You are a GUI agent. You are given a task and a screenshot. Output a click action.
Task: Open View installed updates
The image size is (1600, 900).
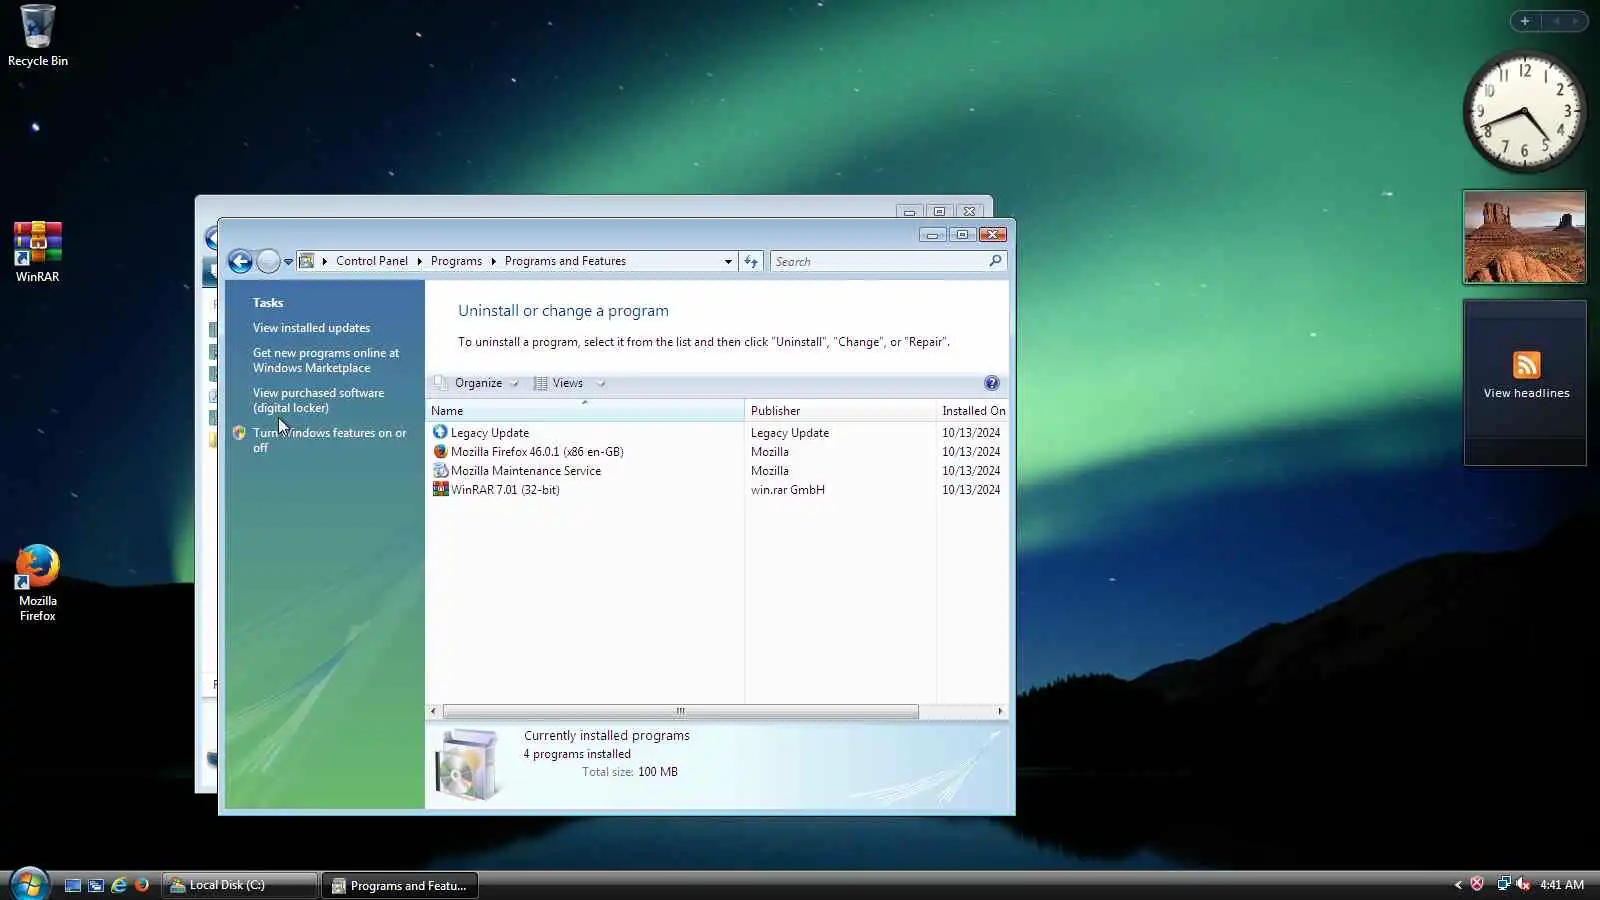(311, 328)
